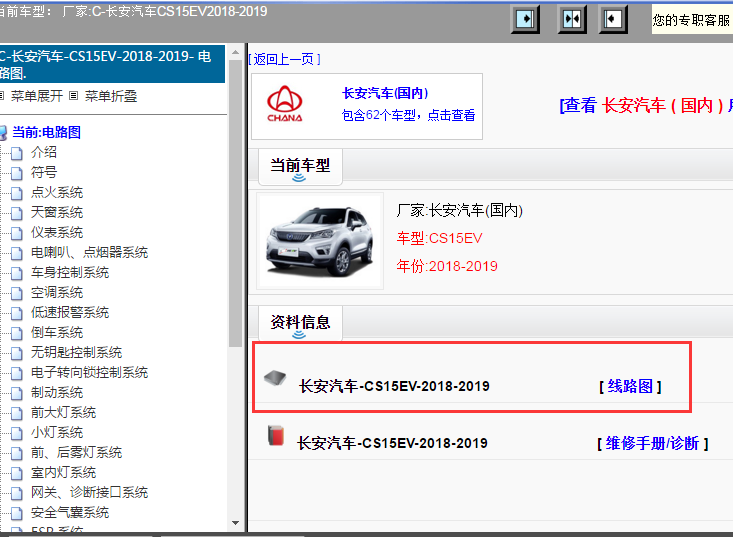Click the blue tree header C-长安汽车-CS15EV-2018-2019
This screenshot has width=733, height=537.
[x=112, y=64]
